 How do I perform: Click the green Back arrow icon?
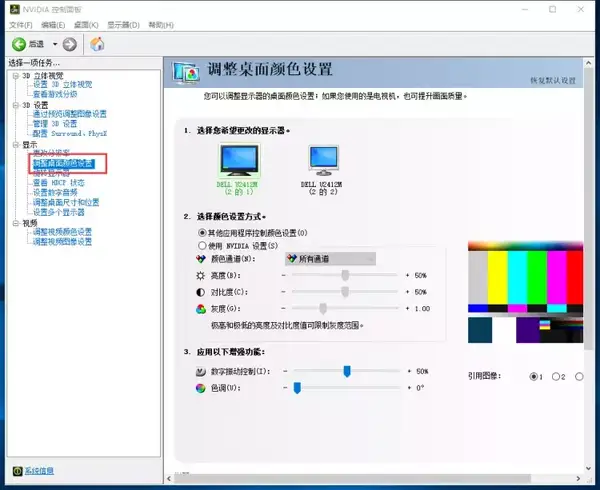point(19,44)
